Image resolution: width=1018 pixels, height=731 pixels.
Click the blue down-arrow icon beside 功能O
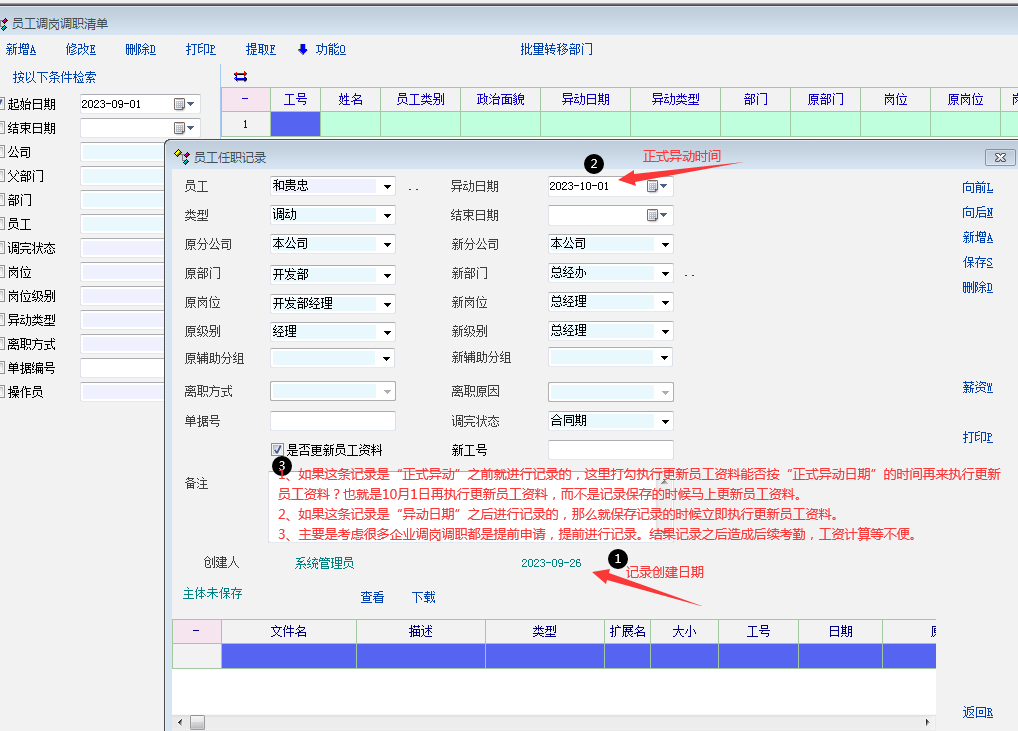point(303,50)
